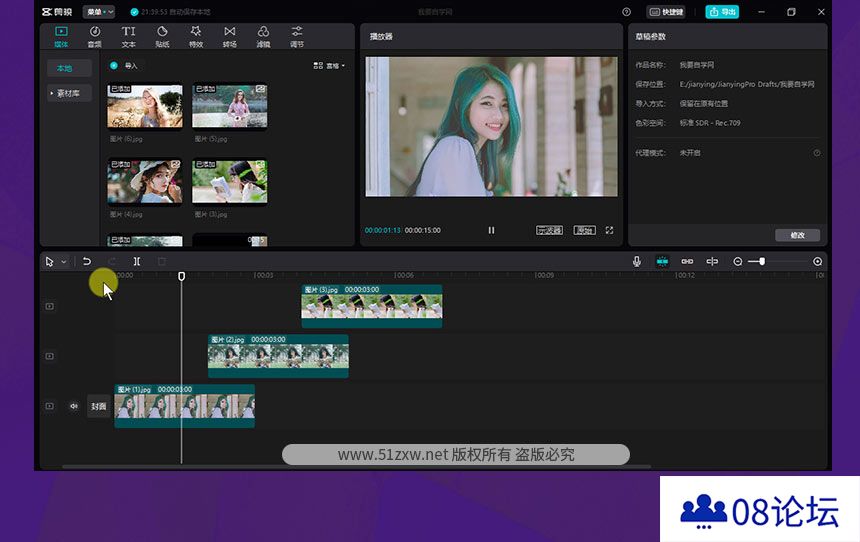Viewport: 860px width, 542px height.
Task: Click the timeline zoom slider handle
Action: pos(762,261)
